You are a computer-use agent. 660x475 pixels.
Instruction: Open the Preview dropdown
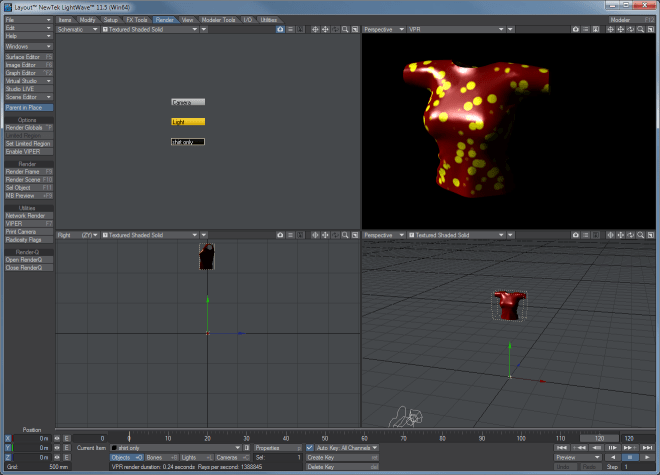pos(578,457)
